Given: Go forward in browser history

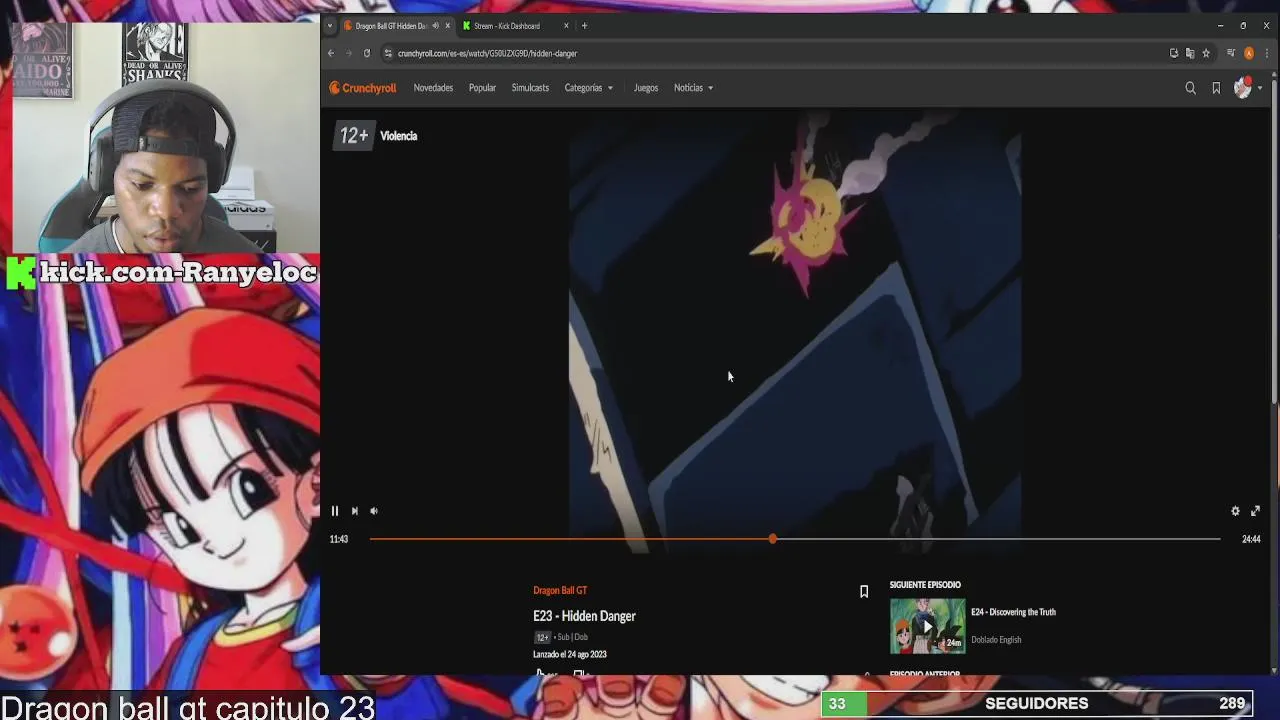Looking at the screenshot, I should point(349,53).
